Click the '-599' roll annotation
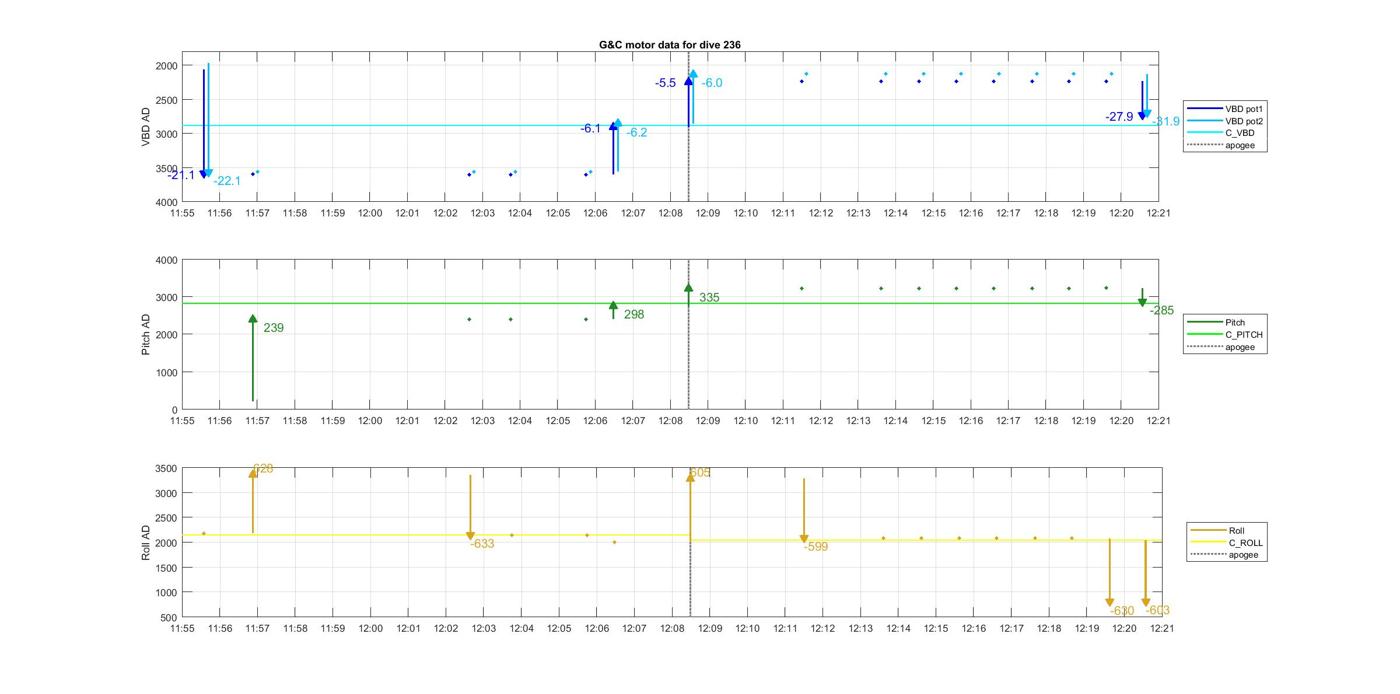Image resolution: width=1400 pixels, height=694 pixels. coord(816,547)
